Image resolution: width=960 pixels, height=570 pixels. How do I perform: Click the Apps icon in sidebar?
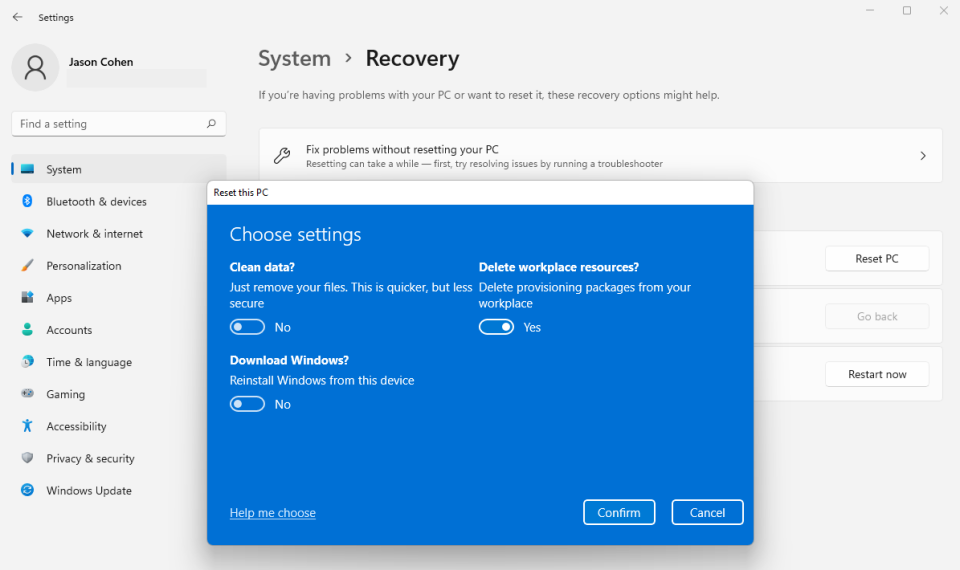(28, 298)
